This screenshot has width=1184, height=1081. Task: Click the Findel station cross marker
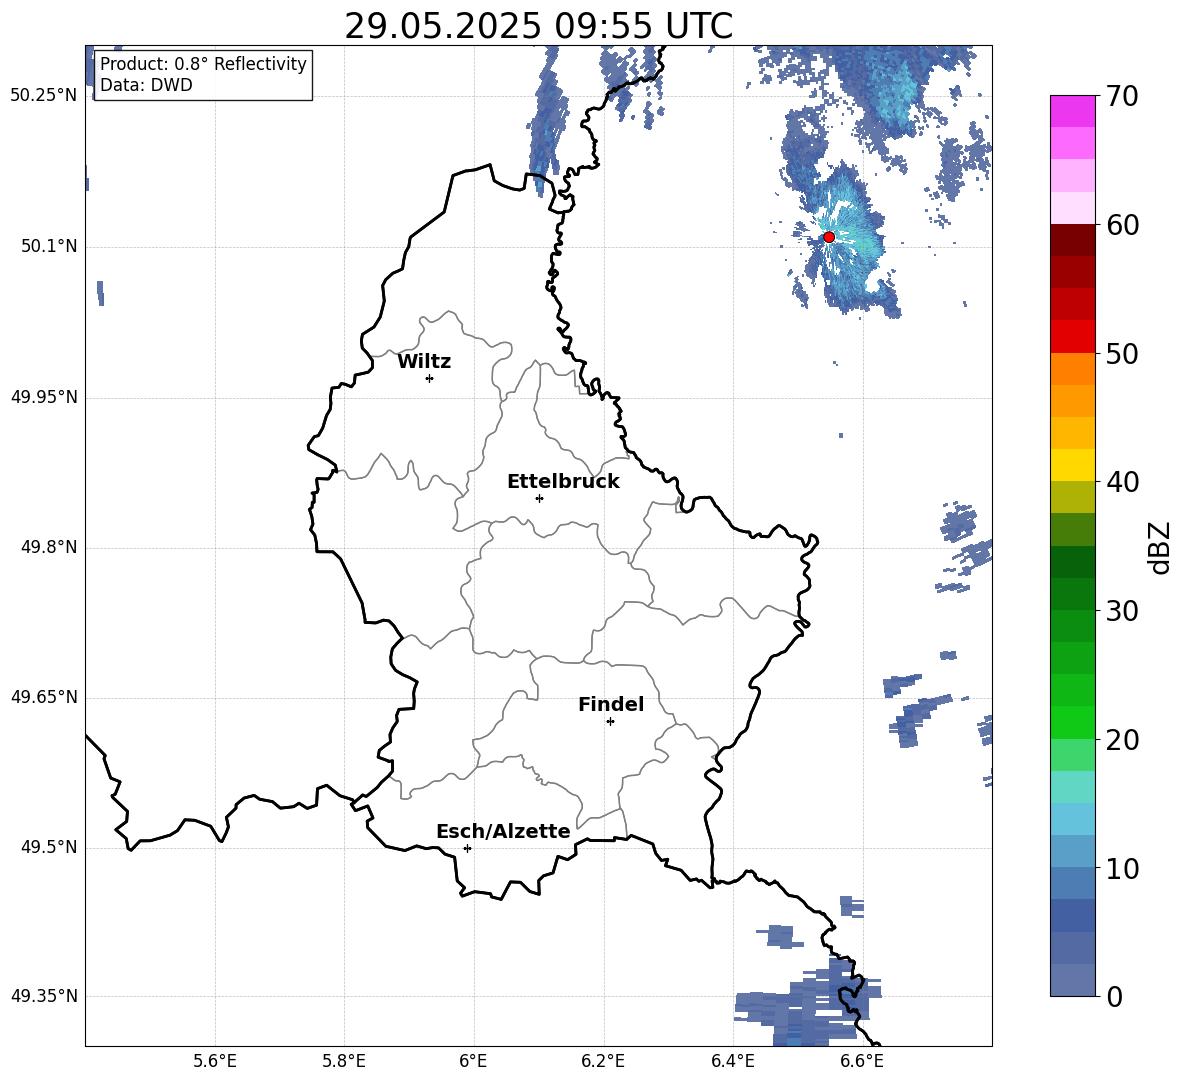610,722
